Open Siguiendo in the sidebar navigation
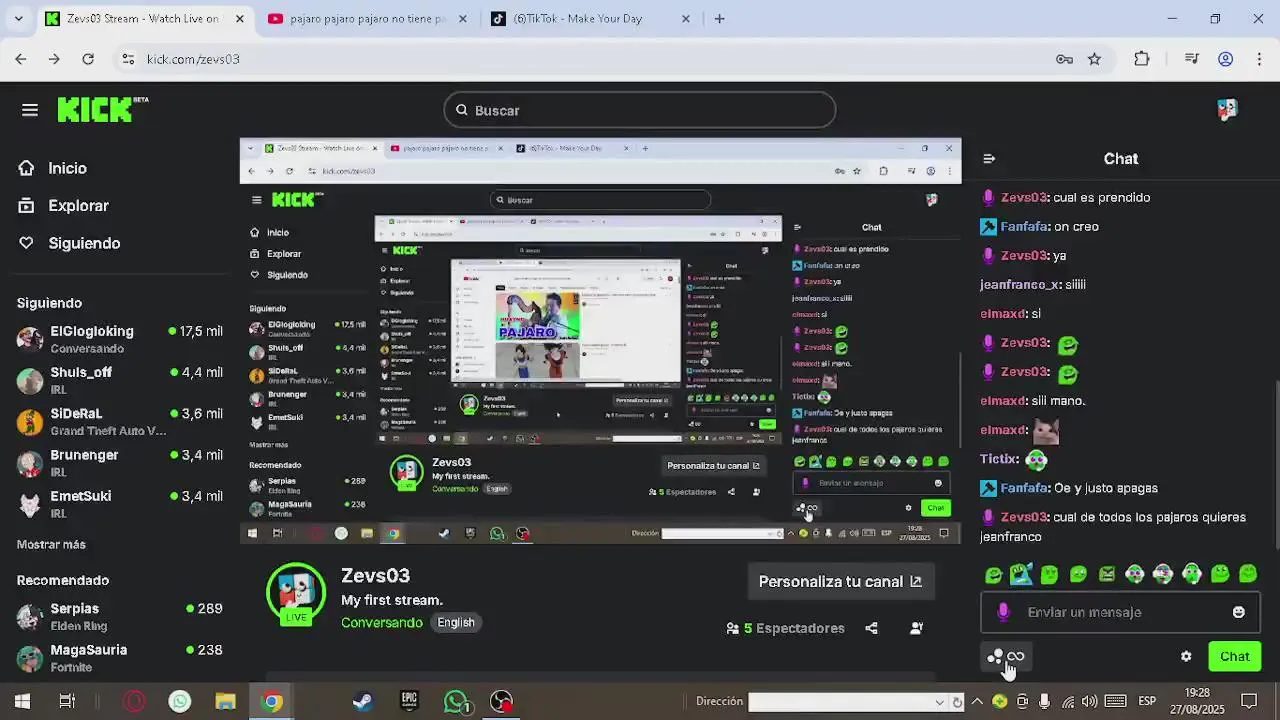 coord(69,243)
